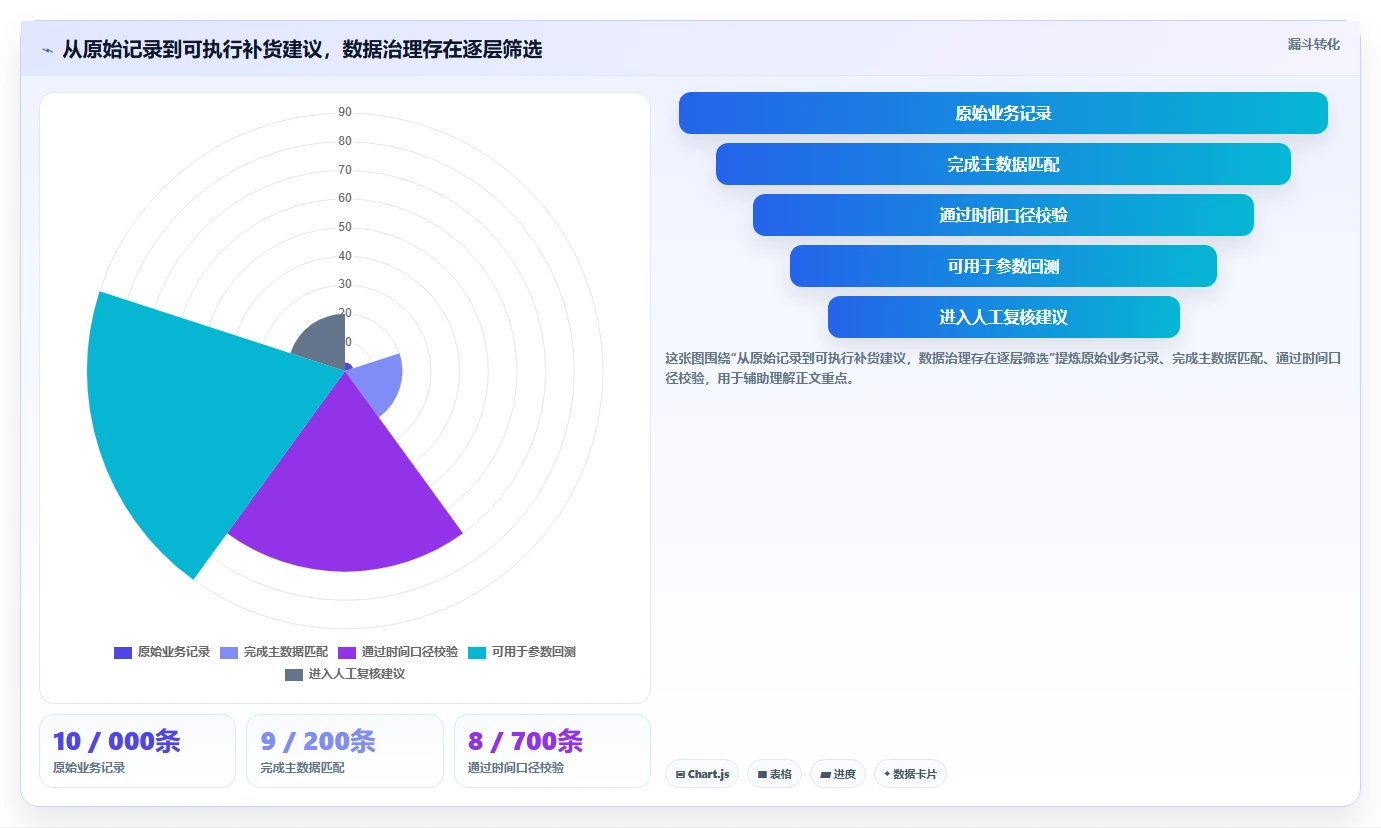Viewport: 1381px width, 828px height.
Task: Click the gray-blue polar chart segment
Action: (322, 343)
